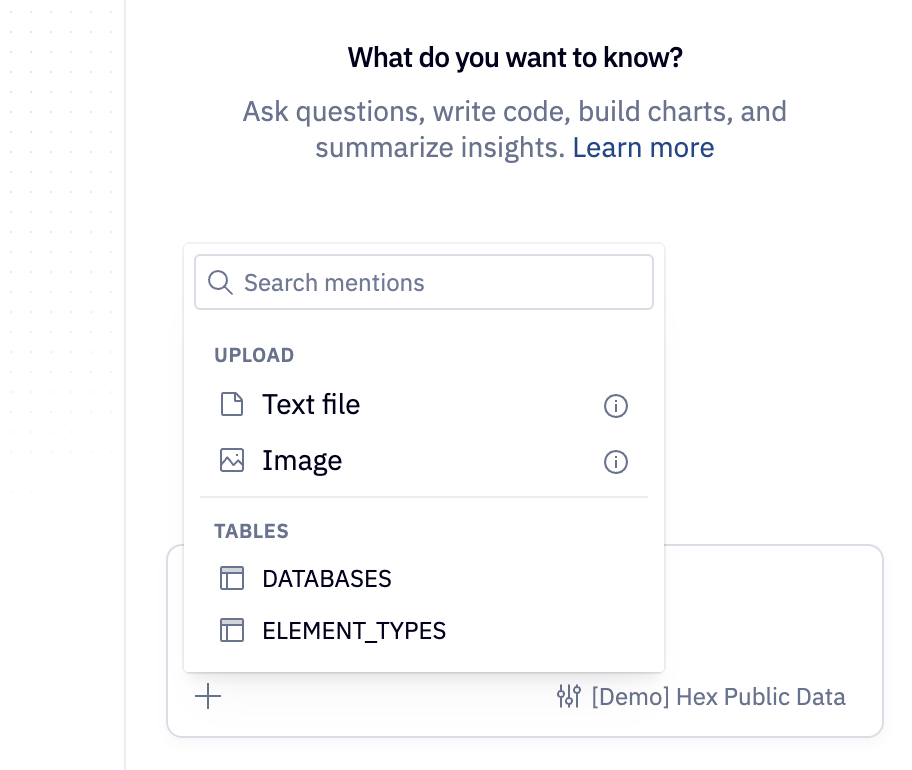Click the Text file document icon
The width and height of the screenshot is (912, 770).
point(231,404)
